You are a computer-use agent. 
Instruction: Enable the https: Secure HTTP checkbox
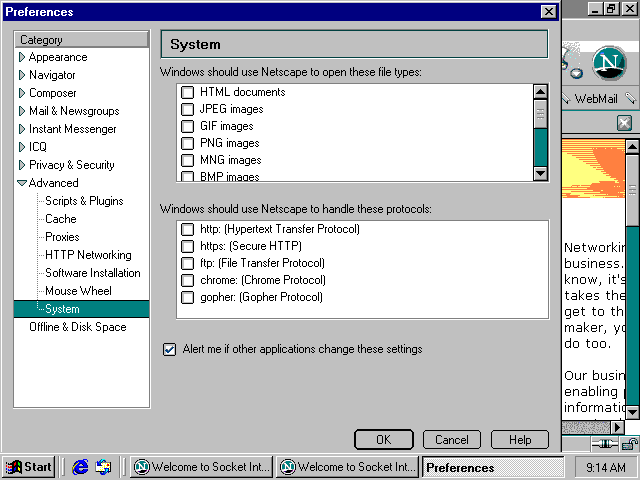tap(187, 246)
